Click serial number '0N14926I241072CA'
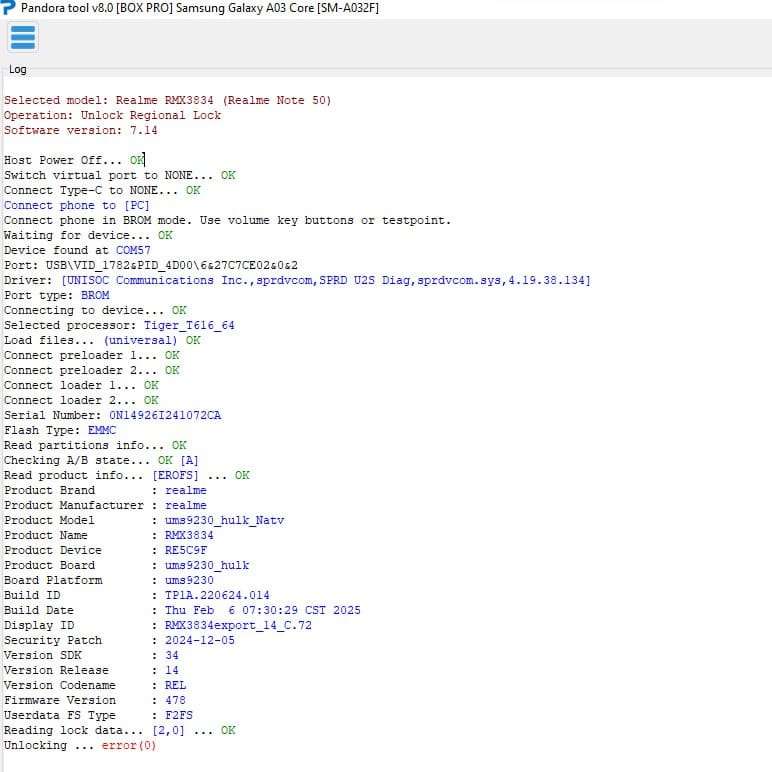Image resolution: width=772 pixels, height=772 pixels. tap(165, 416)
